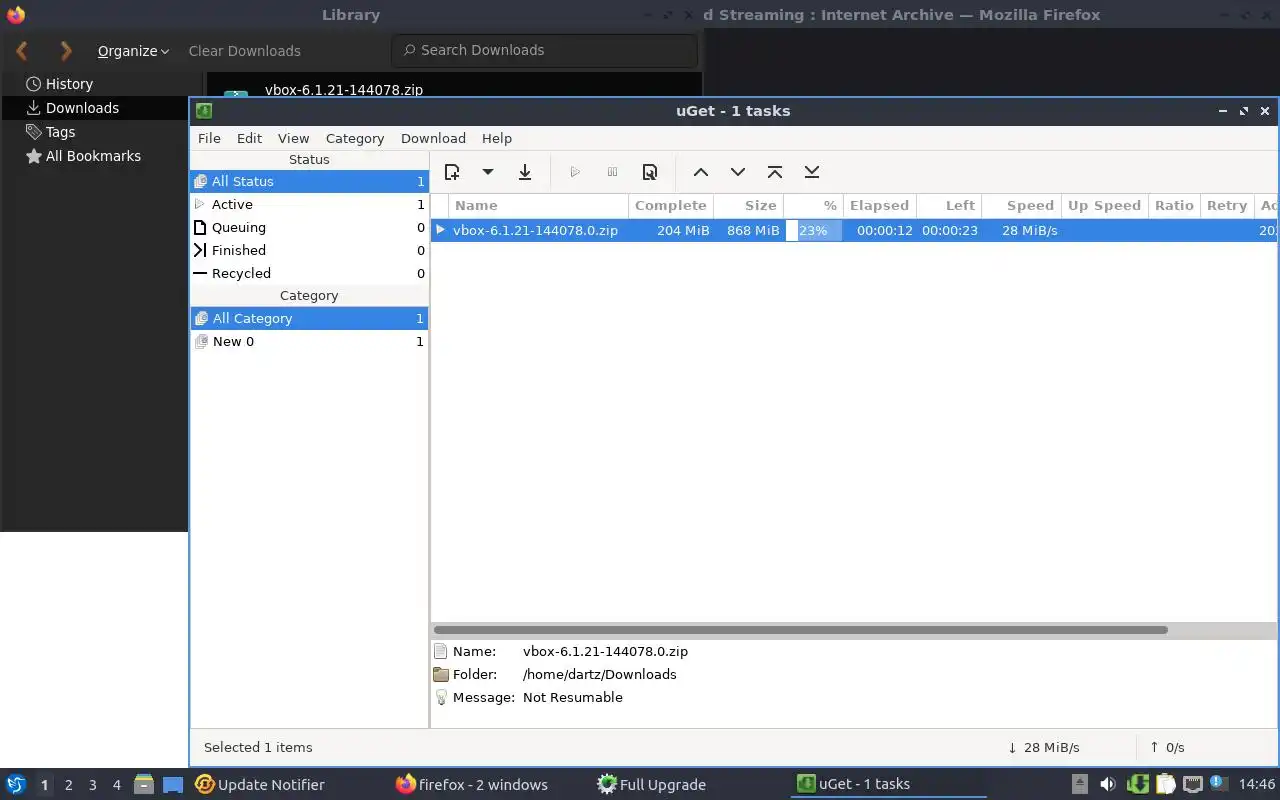Sort downloads by the Name column header
Viewport: 1280px width, 800px height.
[x=538, y=205]
